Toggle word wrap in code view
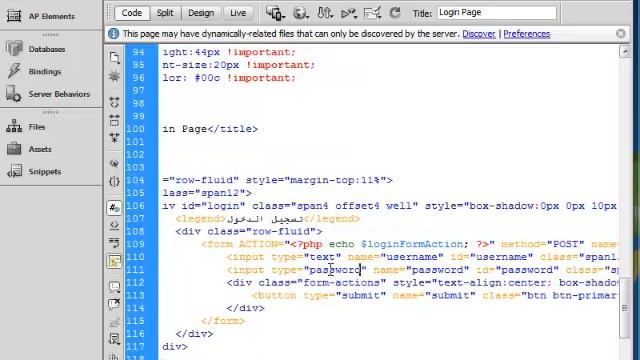The width and height of the screenshot is (640, 360). 114,243
